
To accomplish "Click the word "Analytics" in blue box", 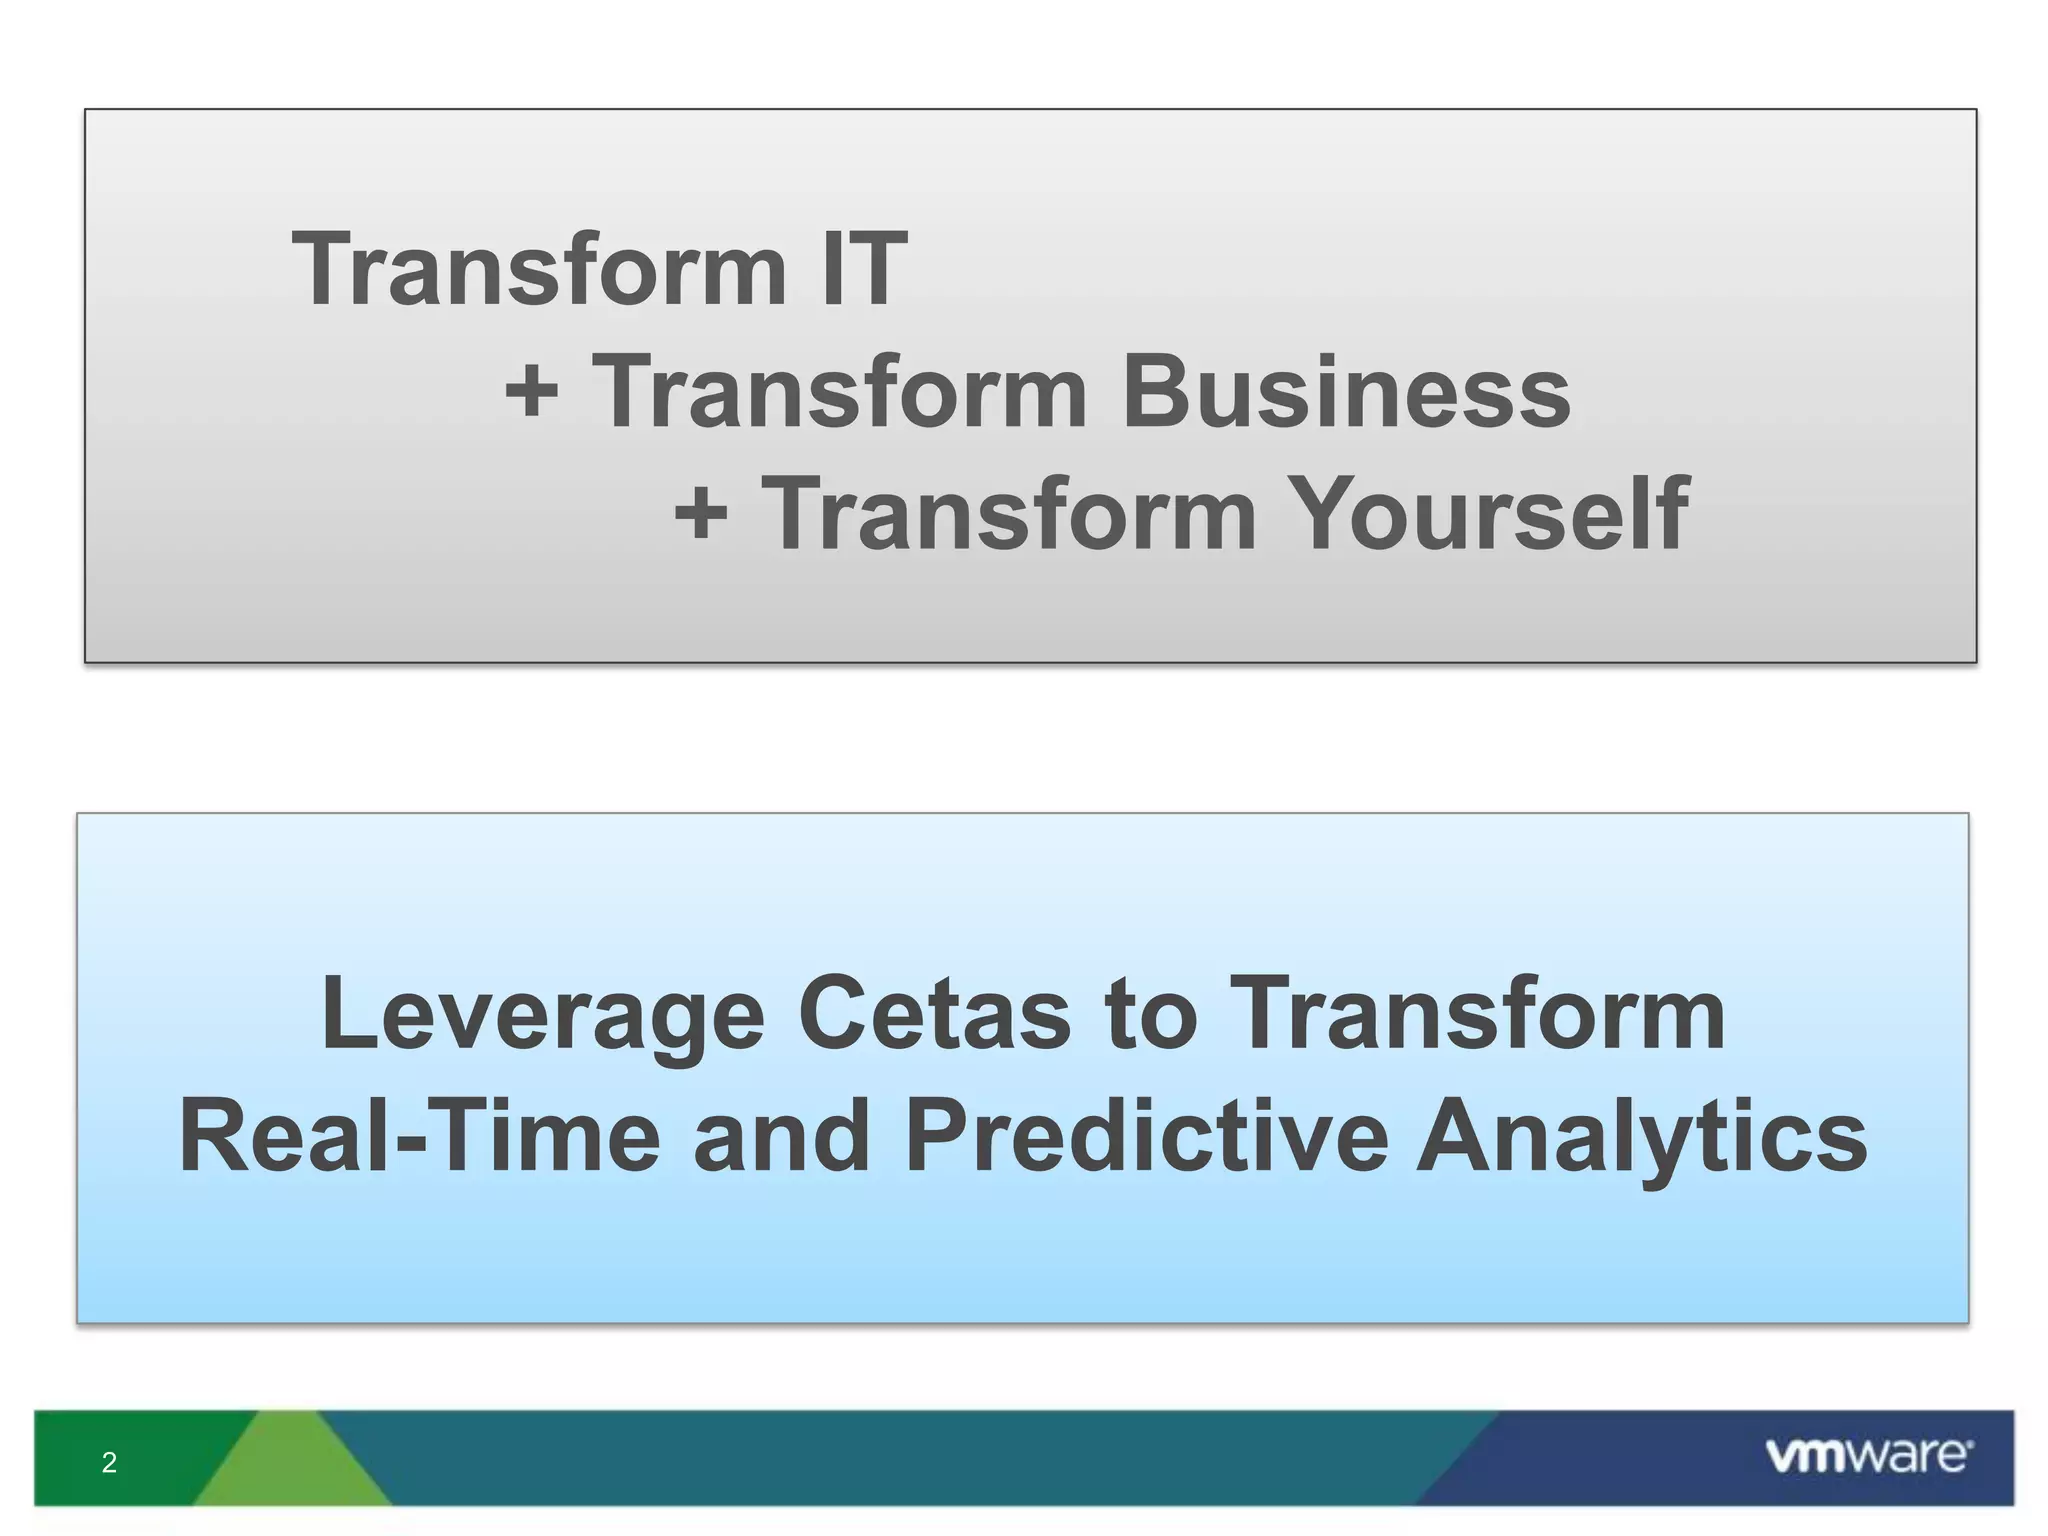I will click(1641, 1137).
